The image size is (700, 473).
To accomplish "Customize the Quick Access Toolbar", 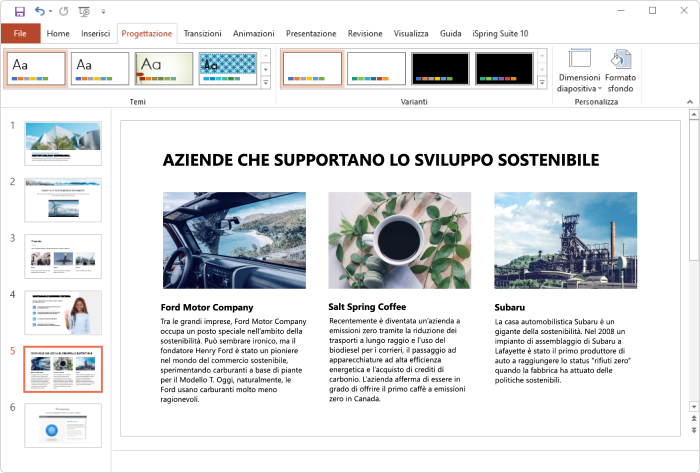I will [x=103, y=12].
